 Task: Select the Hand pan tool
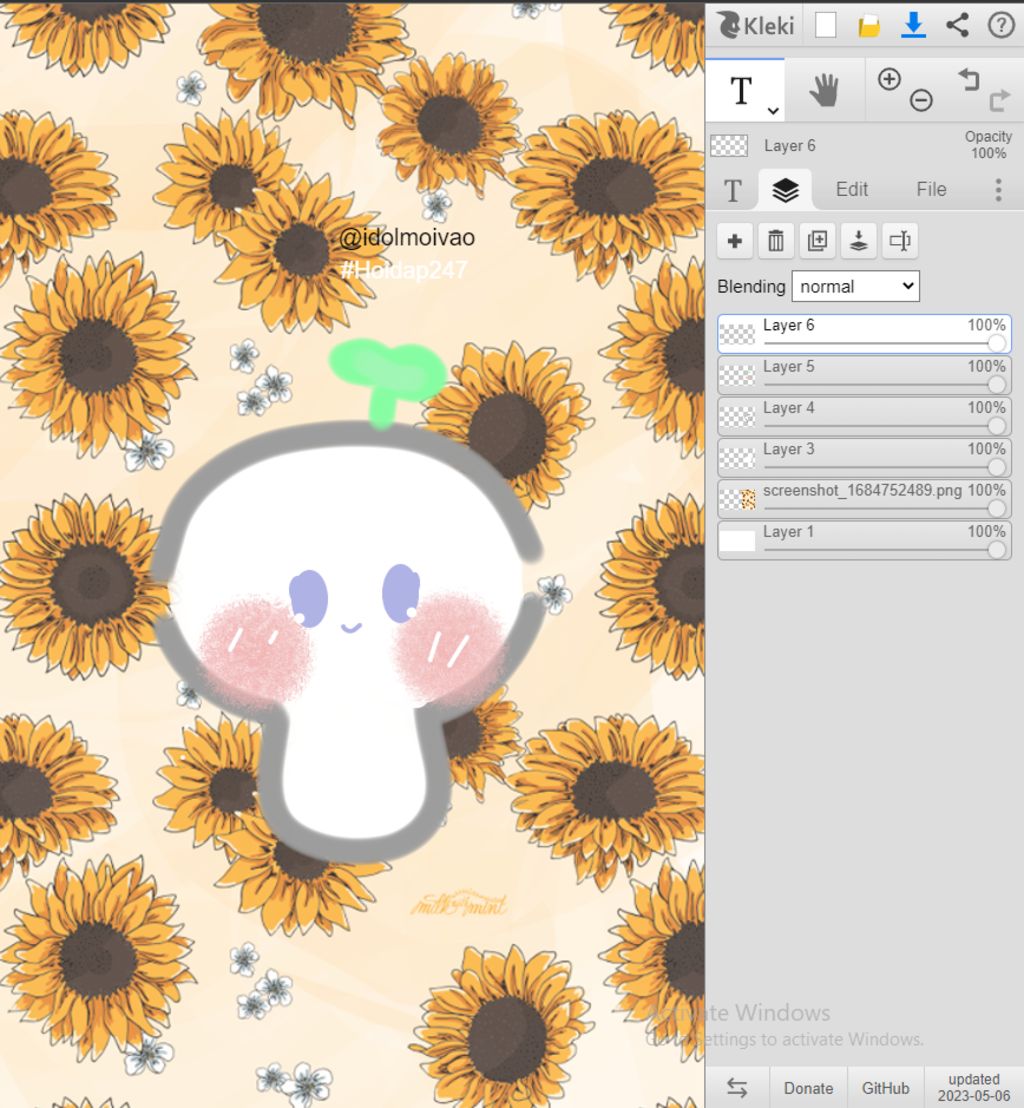[x=824, y=91]
